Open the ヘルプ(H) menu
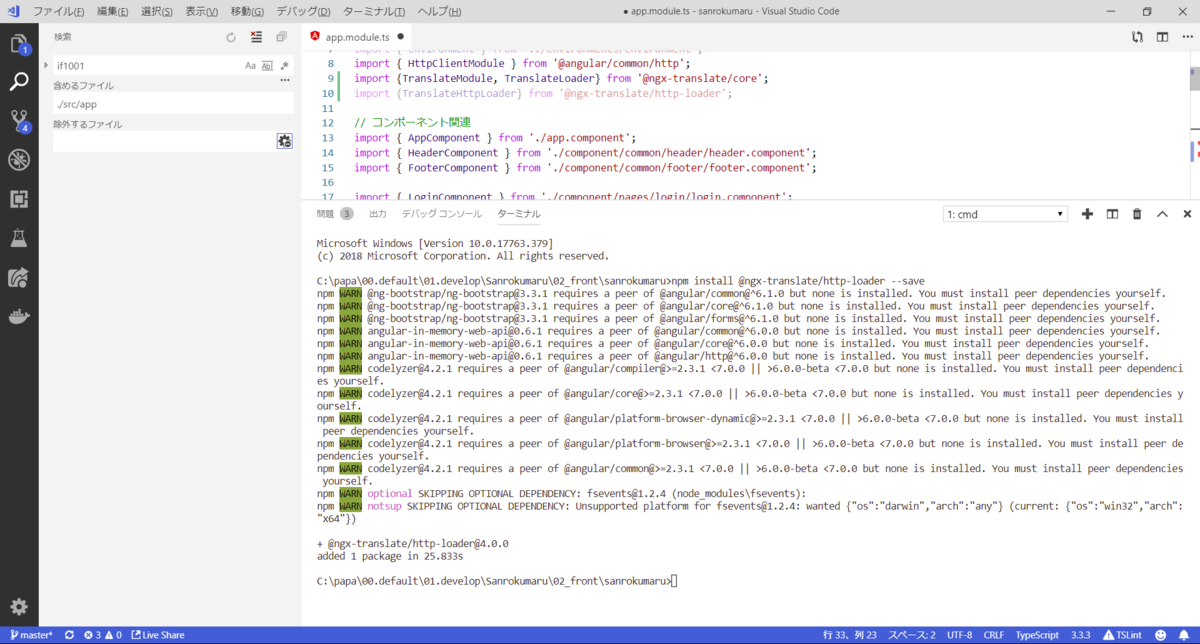This screenshot has height=644, width=1200. 439,11
